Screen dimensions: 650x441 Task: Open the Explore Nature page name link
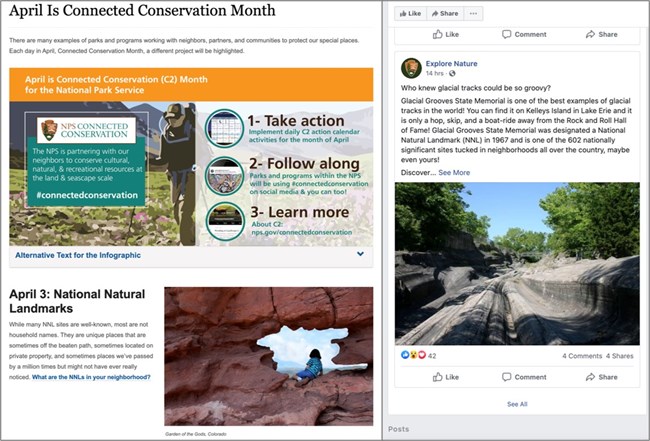click(x=451, y=63)
